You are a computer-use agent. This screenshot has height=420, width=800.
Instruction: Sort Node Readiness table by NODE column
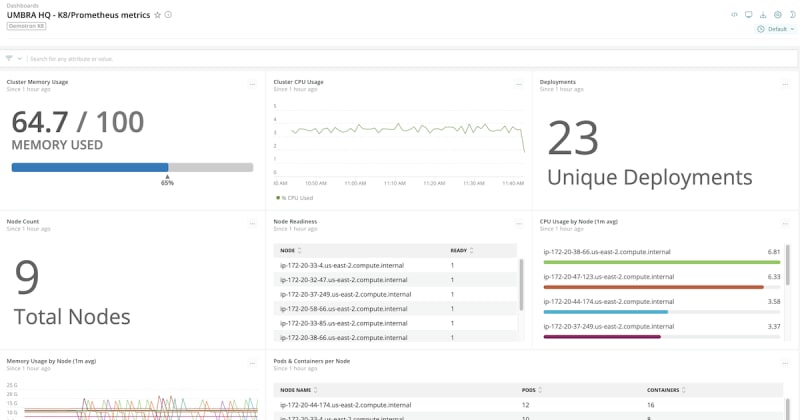click(x=291, y=249)
